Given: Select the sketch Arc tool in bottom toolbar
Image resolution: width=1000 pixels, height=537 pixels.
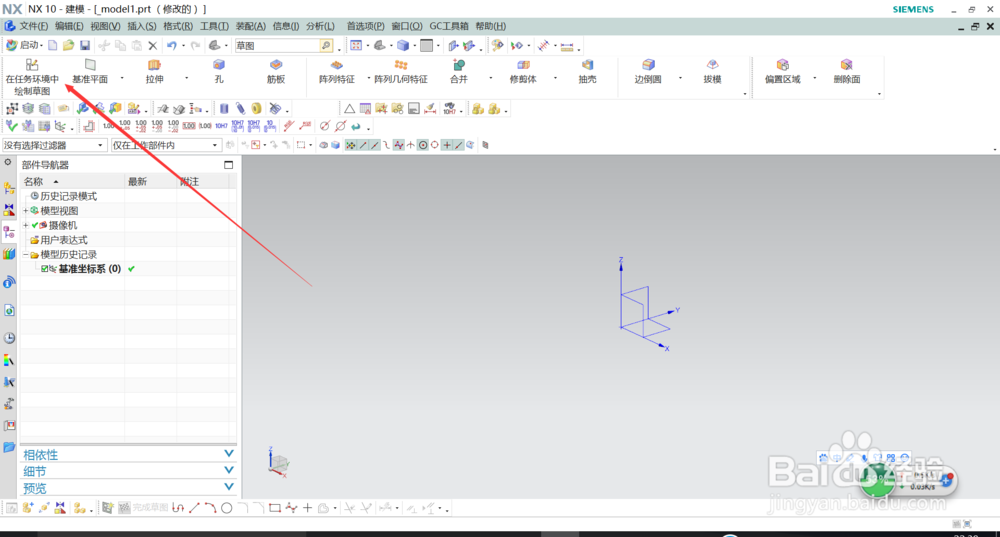Looking at the screenshot, I should [210, 508].
